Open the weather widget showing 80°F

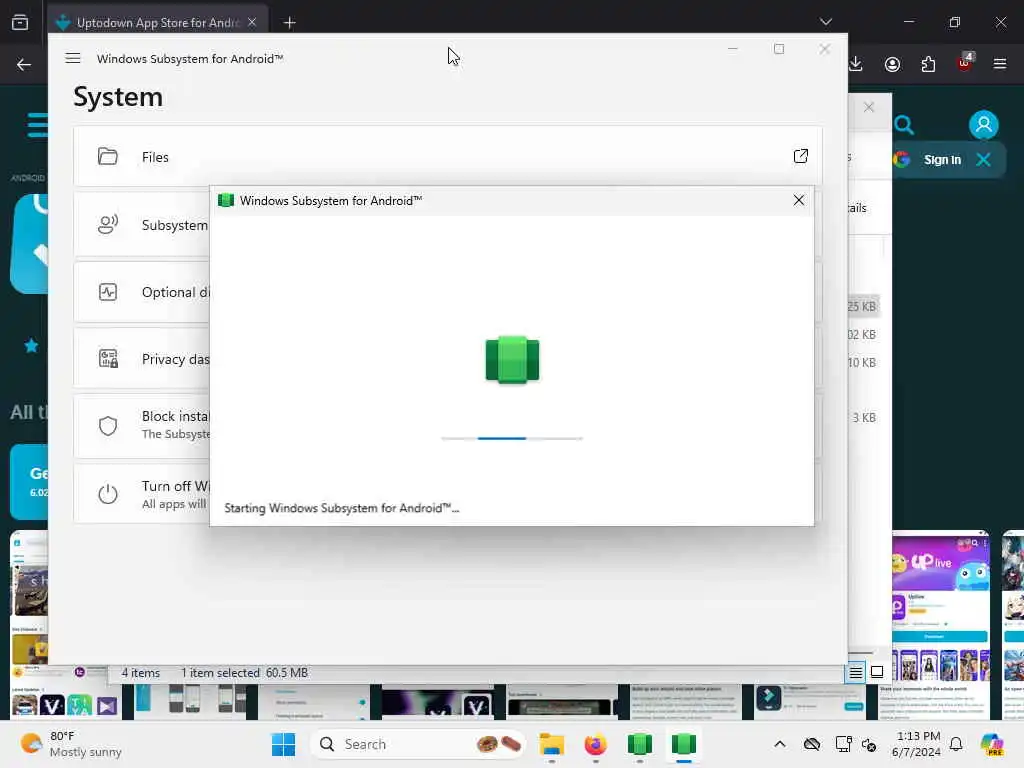(71, 744)
